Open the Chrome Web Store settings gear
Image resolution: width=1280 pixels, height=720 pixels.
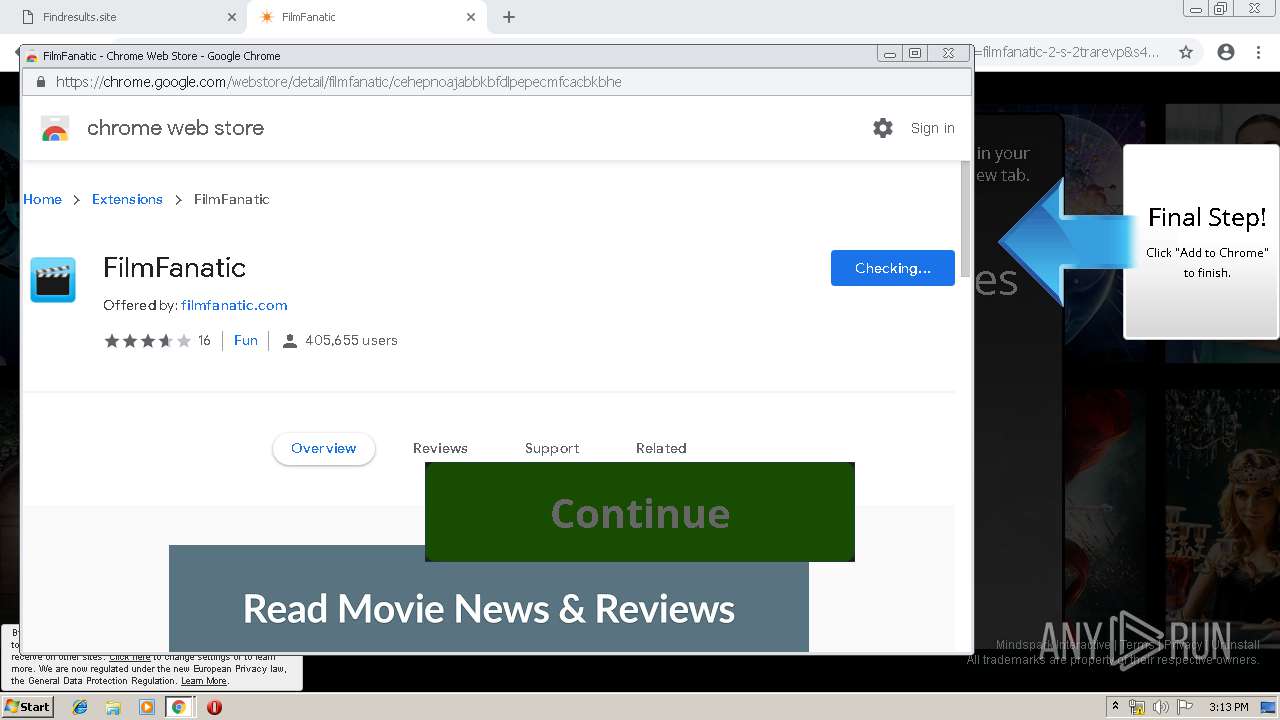882,128
